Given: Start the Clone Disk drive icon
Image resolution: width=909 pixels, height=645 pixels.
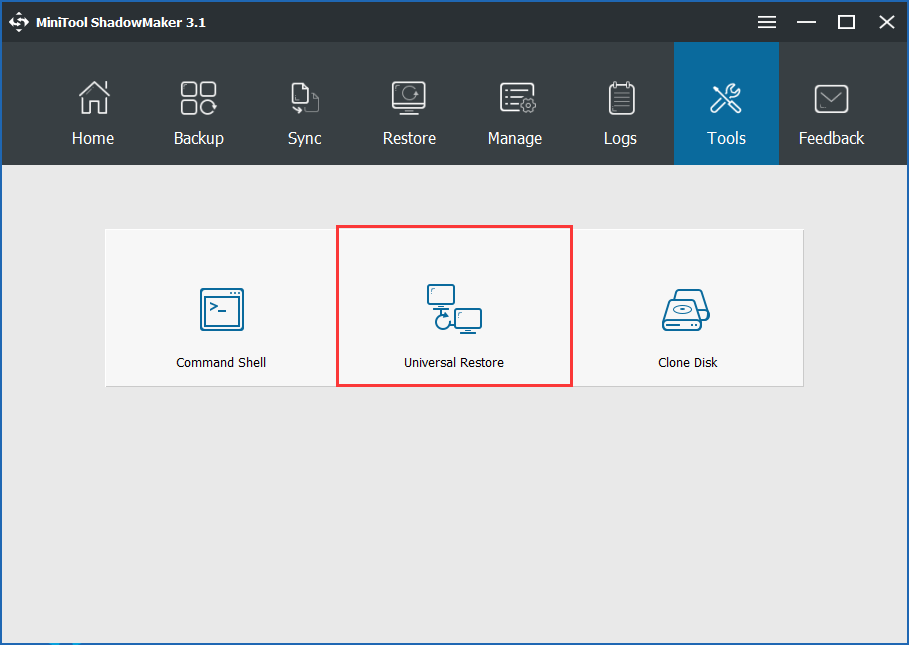Looking at the screenshot, I should (687, 310).
